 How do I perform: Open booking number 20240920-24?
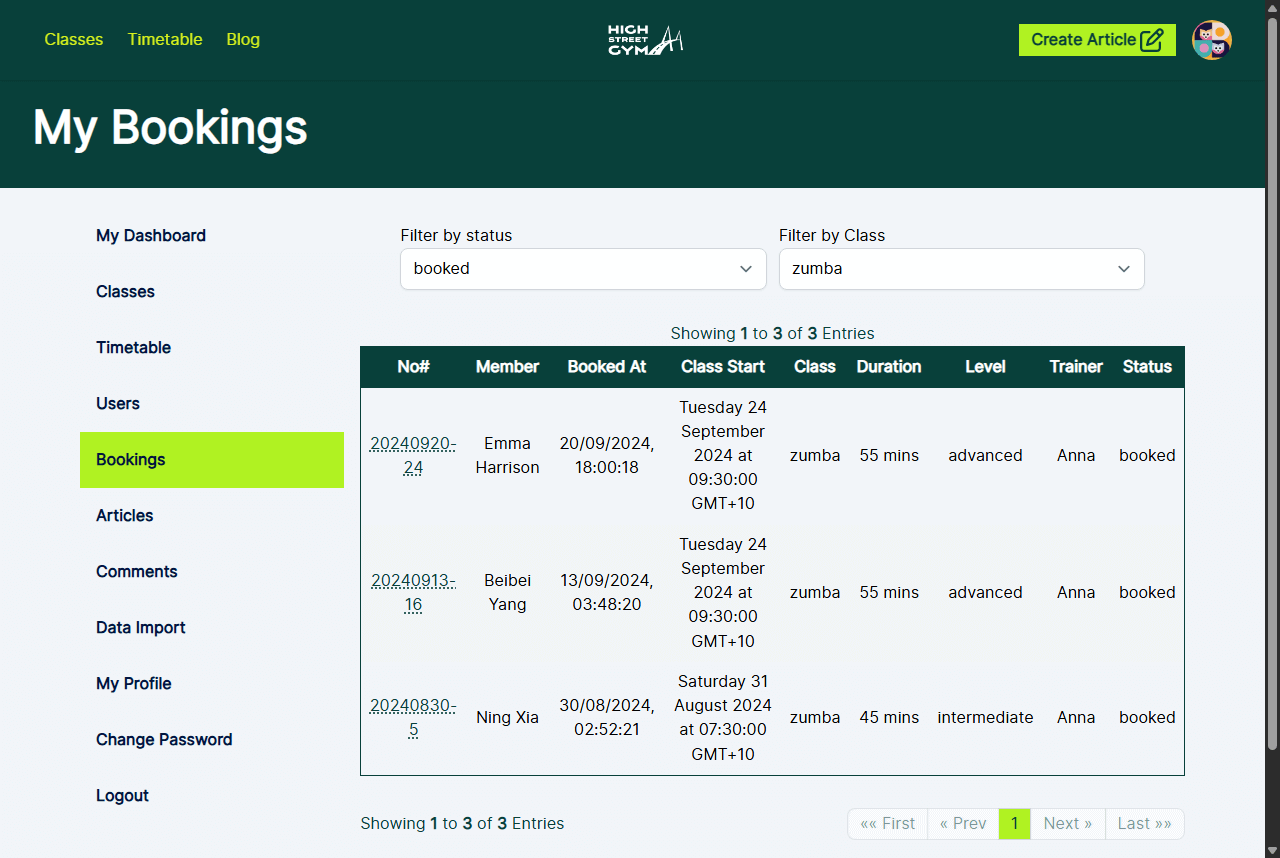point(413,455)
